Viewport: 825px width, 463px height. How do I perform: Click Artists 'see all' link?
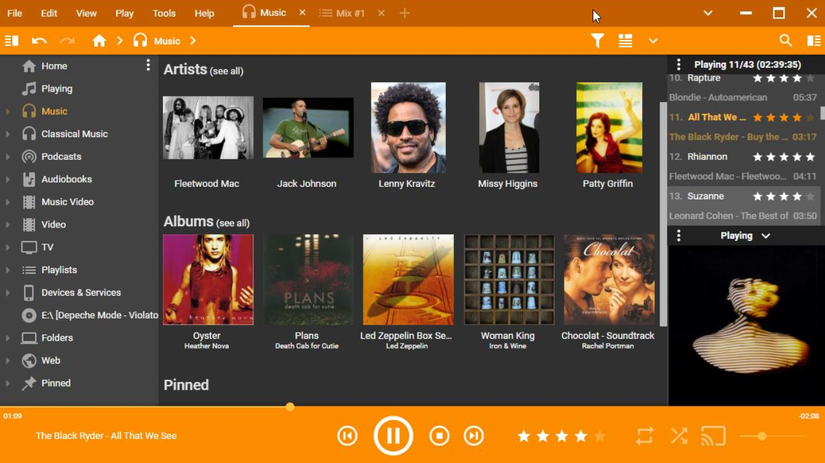point(227,71)
